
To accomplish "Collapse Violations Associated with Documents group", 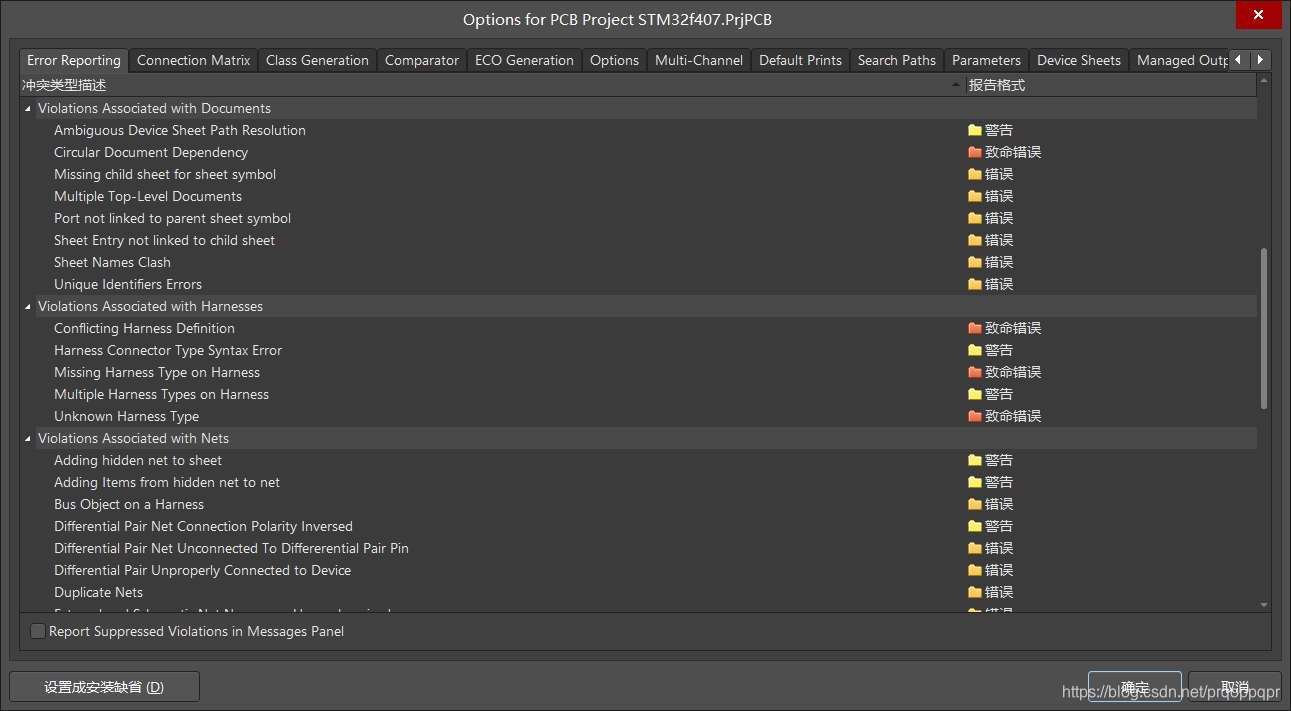I will [28, 108].
